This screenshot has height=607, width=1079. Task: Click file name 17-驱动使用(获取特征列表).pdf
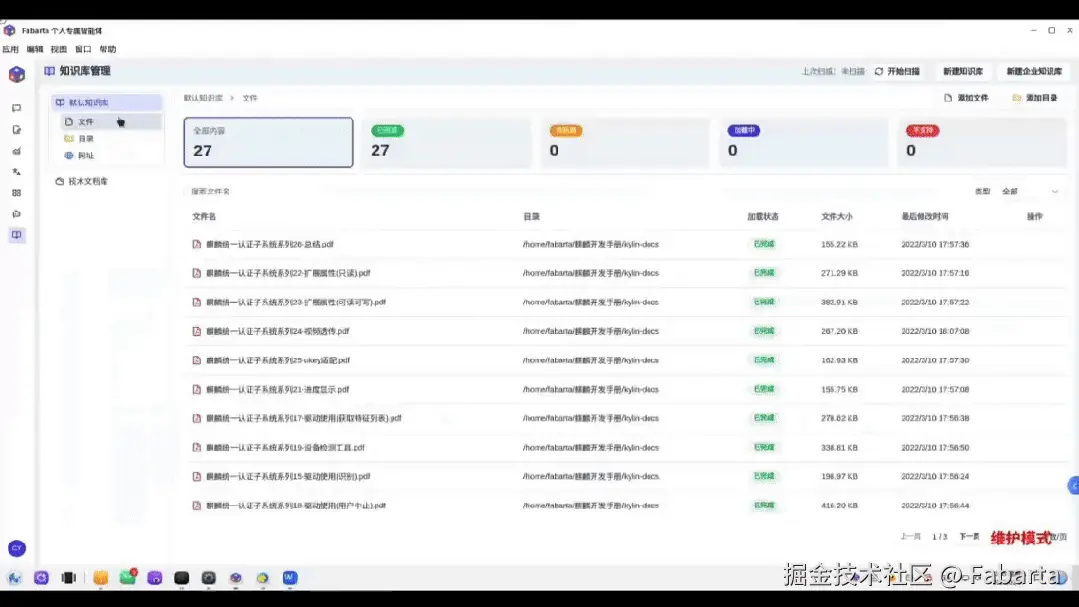[303, 418]
